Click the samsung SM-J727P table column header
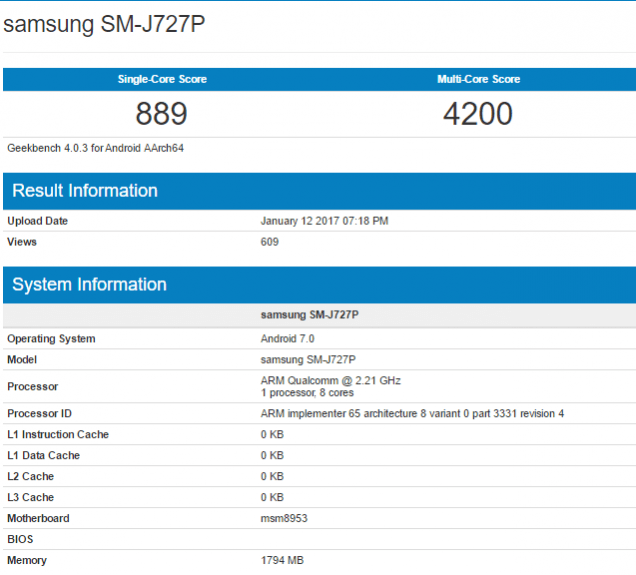Screen dimensions: 636x575 (309, 315)
